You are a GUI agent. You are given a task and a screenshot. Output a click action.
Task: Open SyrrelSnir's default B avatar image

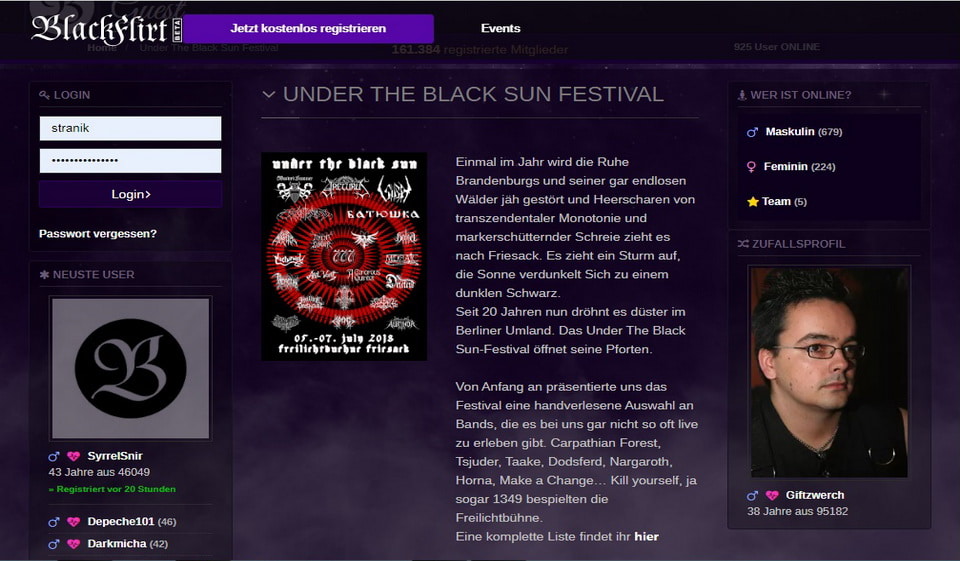(130, 368)
